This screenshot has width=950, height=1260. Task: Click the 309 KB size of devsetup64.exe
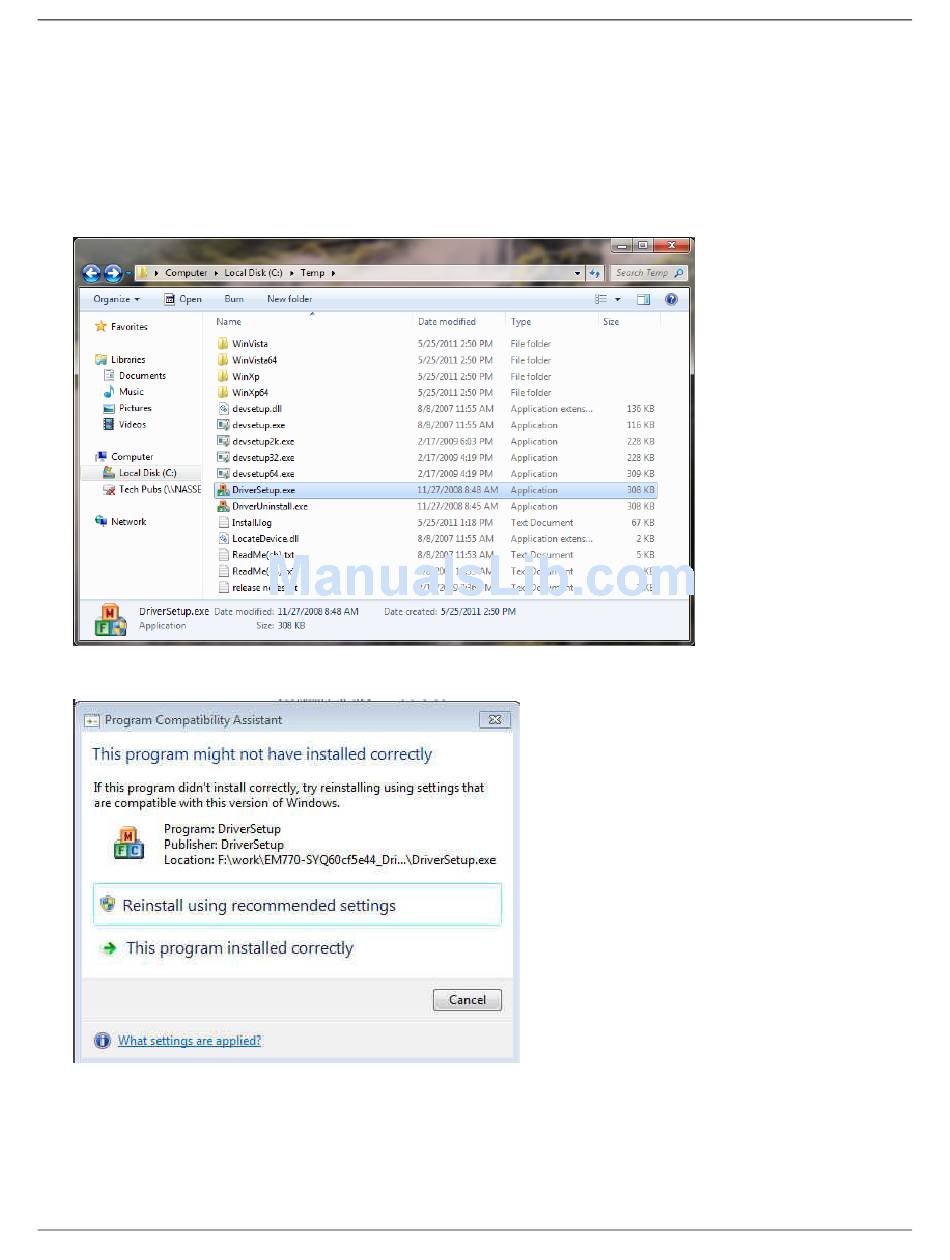tap(640, 474)
